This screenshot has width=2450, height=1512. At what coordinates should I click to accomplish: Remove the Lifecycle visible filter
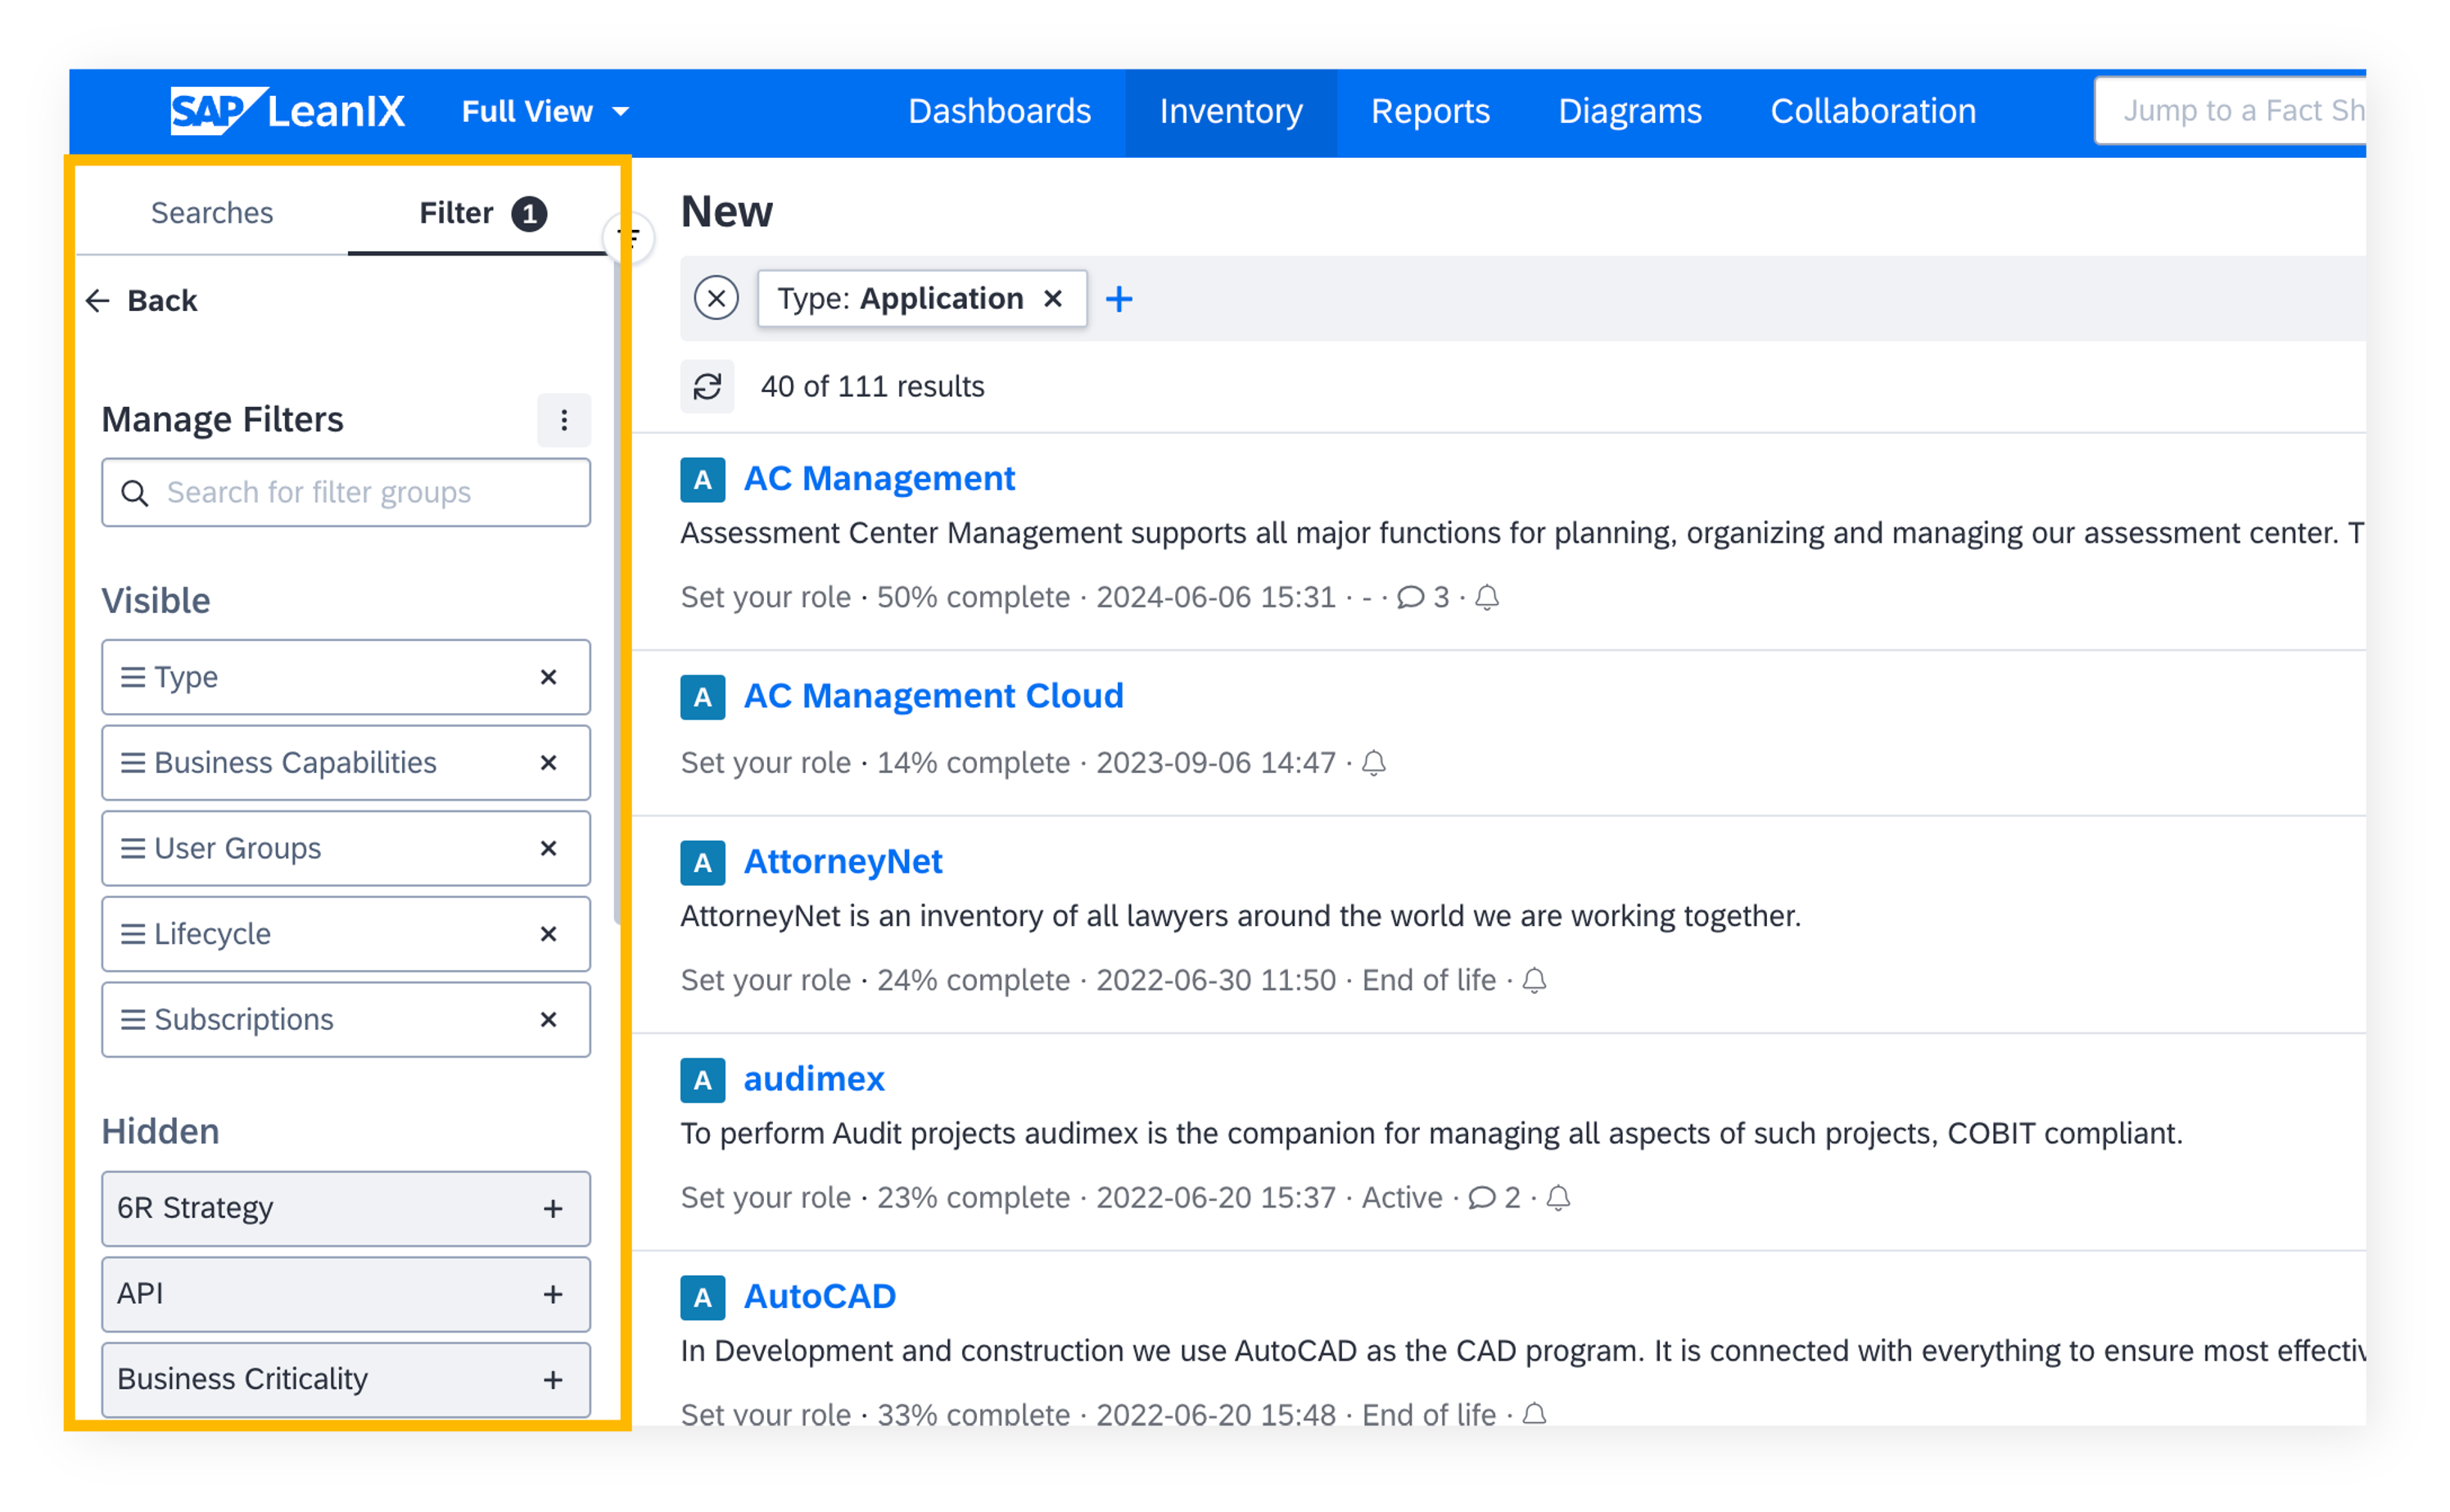(548, 934)
